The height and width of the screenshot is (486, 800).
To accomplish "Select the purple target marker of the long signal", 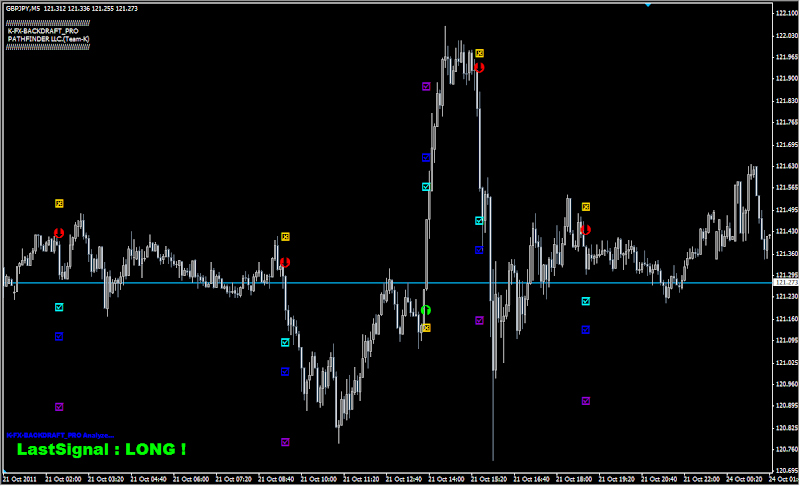I will (x=426, y=87).
